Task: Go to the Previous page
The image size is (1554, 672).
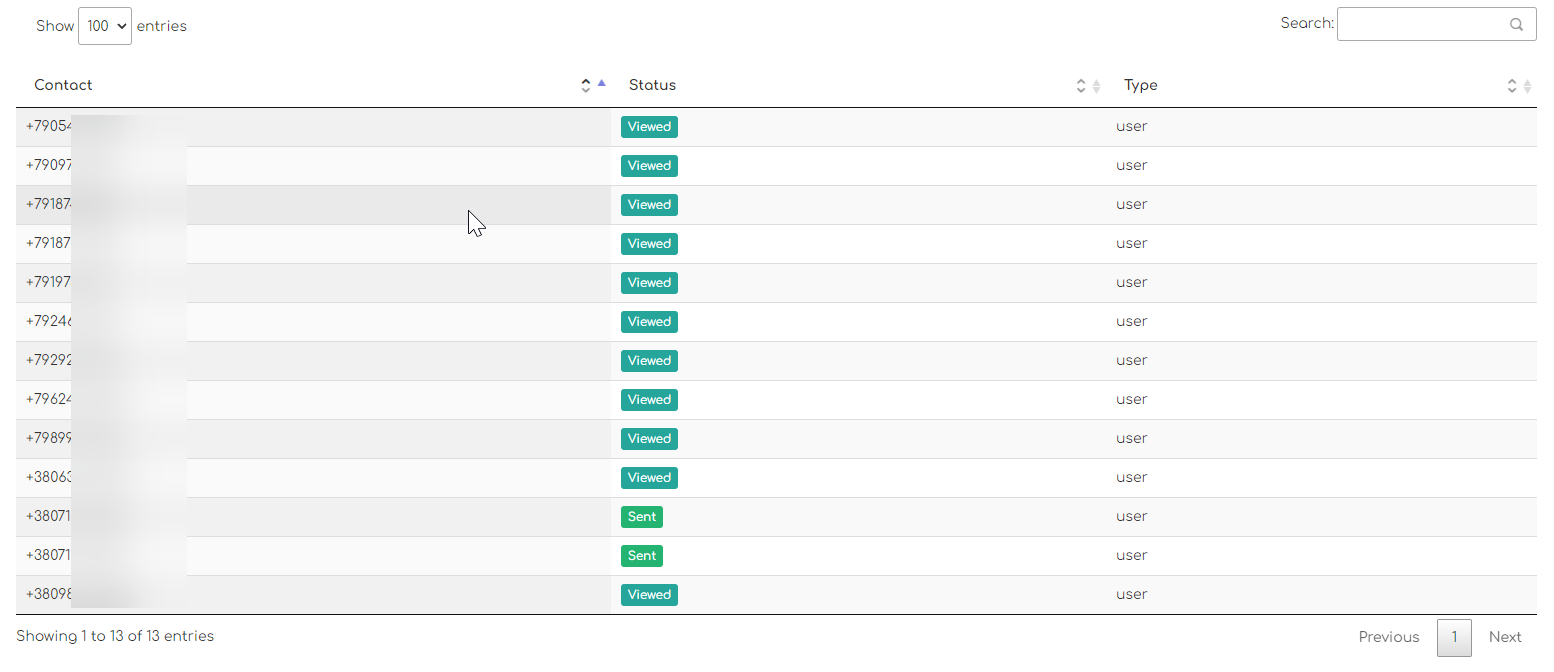Action: (x=1388, y=637)
